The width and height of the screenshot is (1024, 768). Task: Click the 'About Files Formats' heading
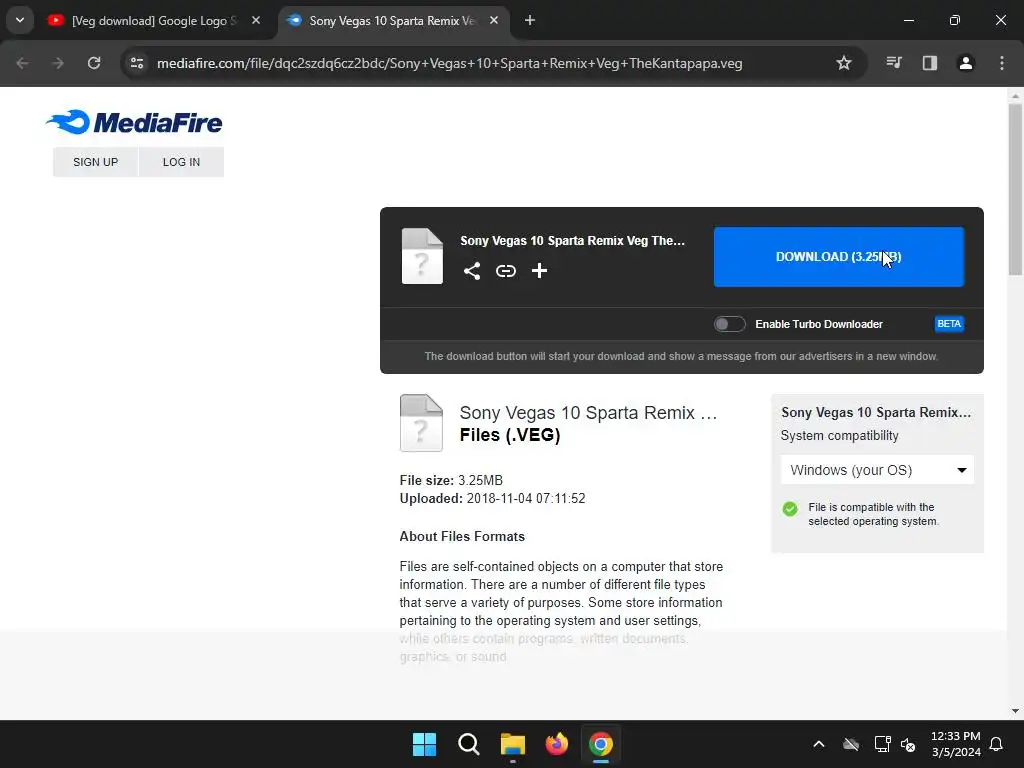click(462, 537)
